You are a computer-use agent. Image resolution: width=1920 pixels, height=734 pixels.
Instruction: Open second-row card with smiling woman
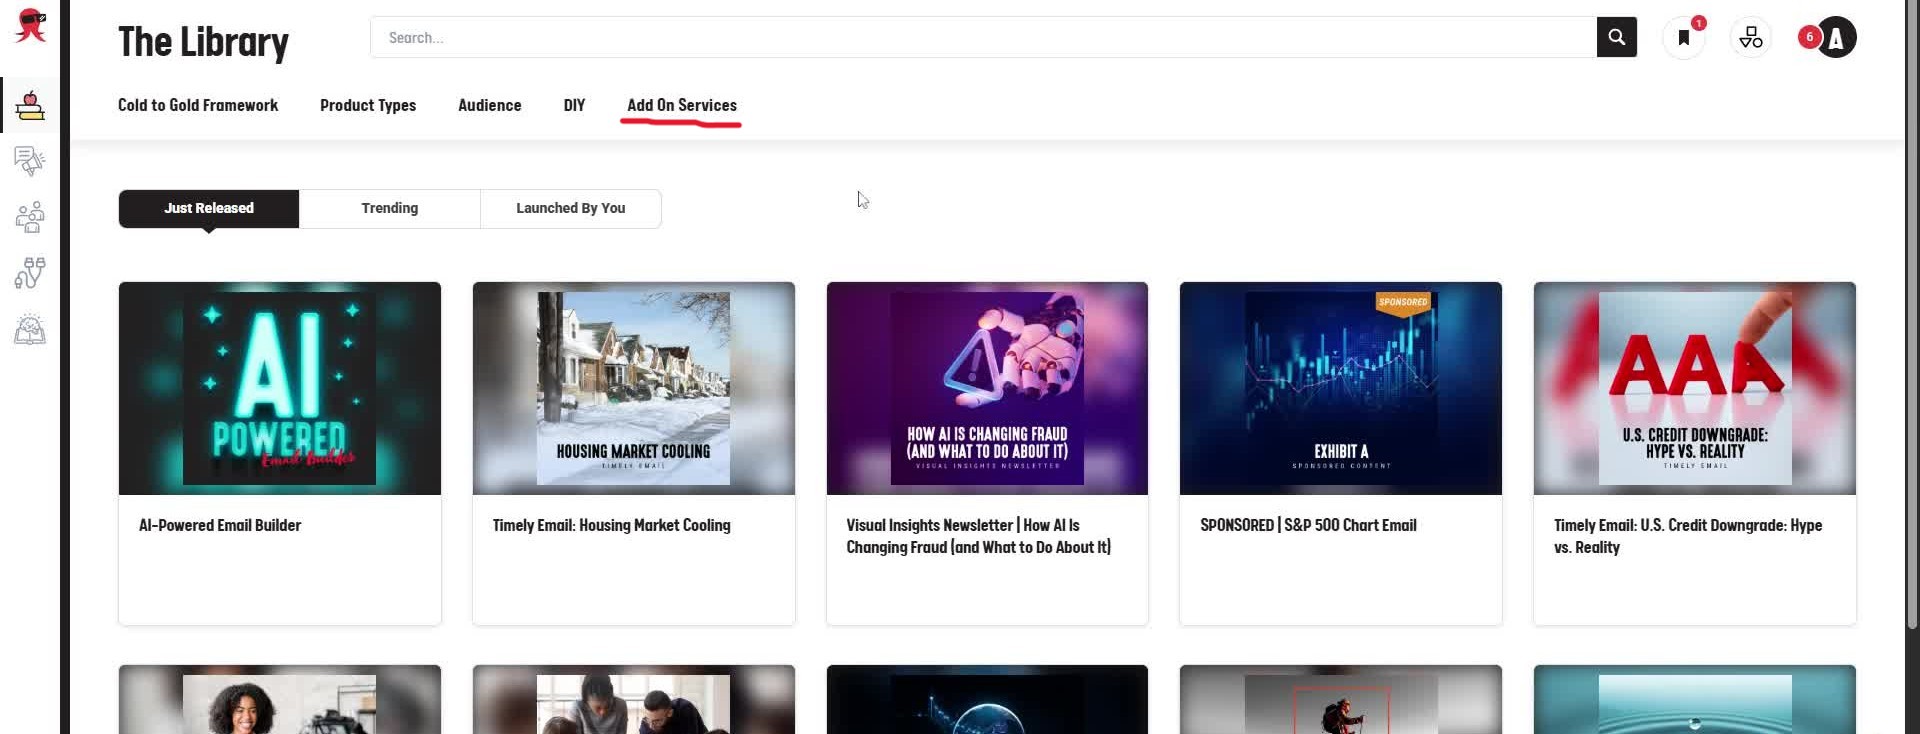click(x=280, y=700)
